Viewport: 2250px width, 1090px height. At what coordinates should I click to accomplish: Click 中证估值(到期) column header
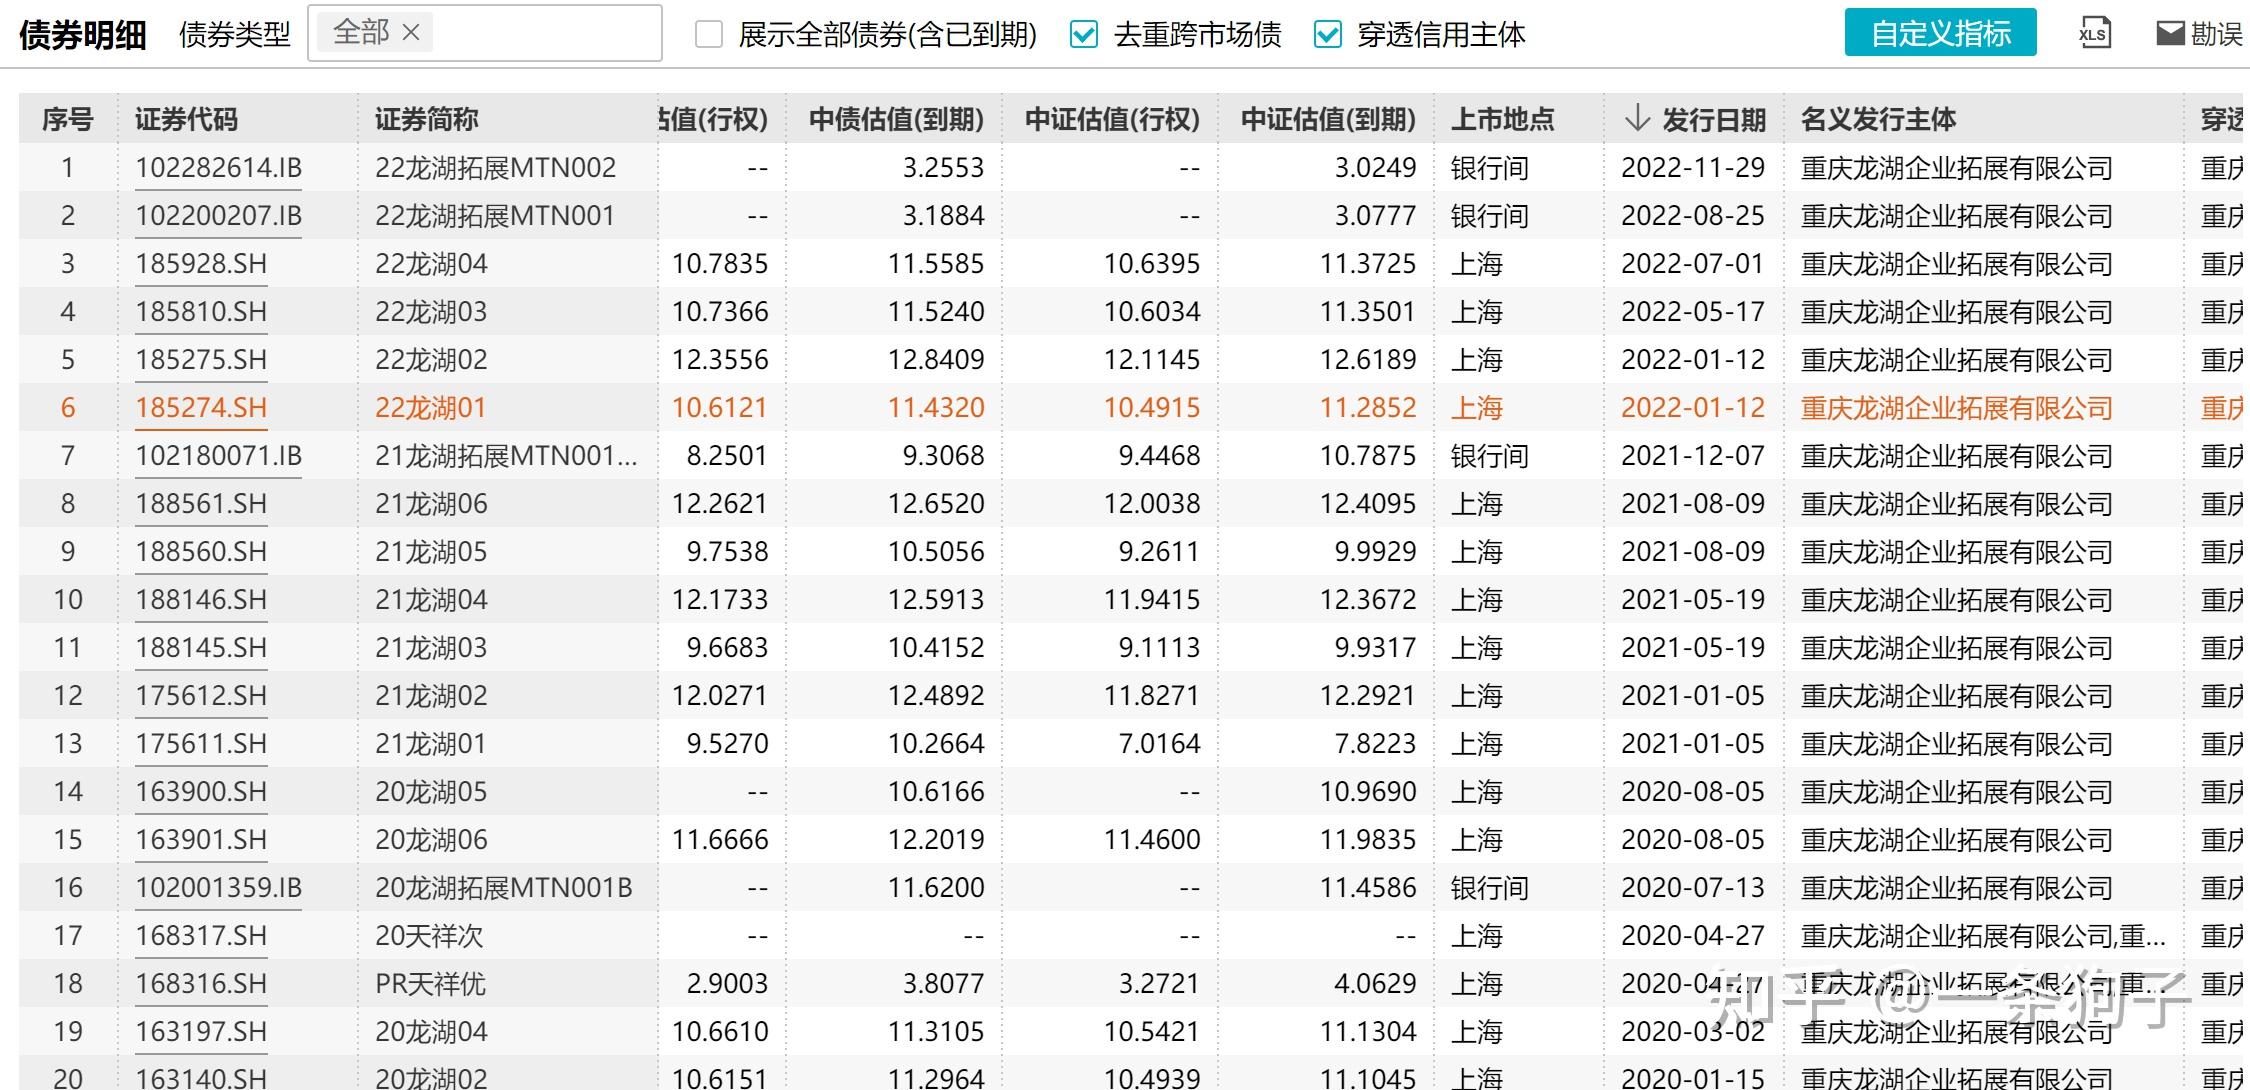coord(1328,120)
